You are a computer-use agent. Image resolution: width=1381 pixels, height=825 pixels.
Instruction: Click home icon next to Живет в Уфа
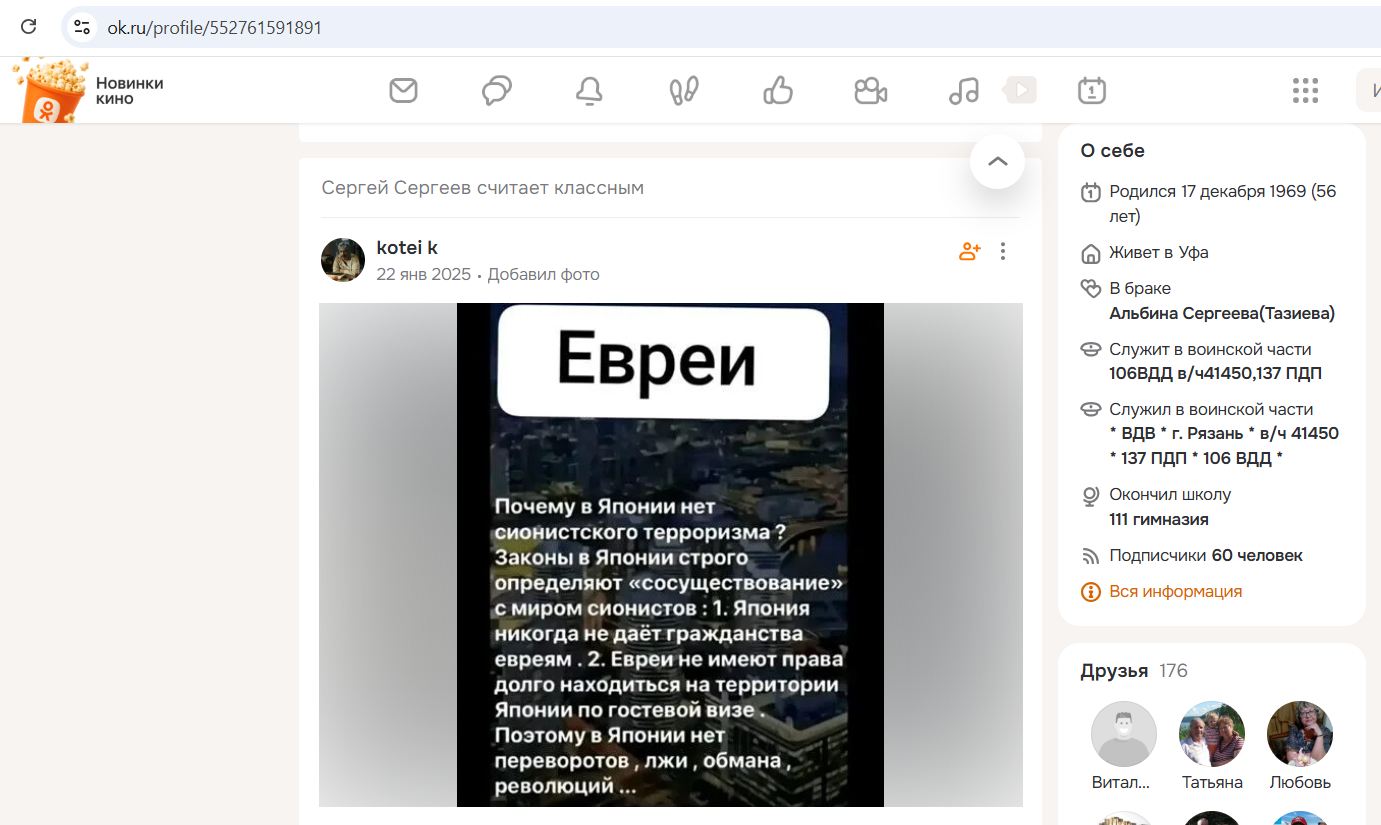click(1091, 253)
